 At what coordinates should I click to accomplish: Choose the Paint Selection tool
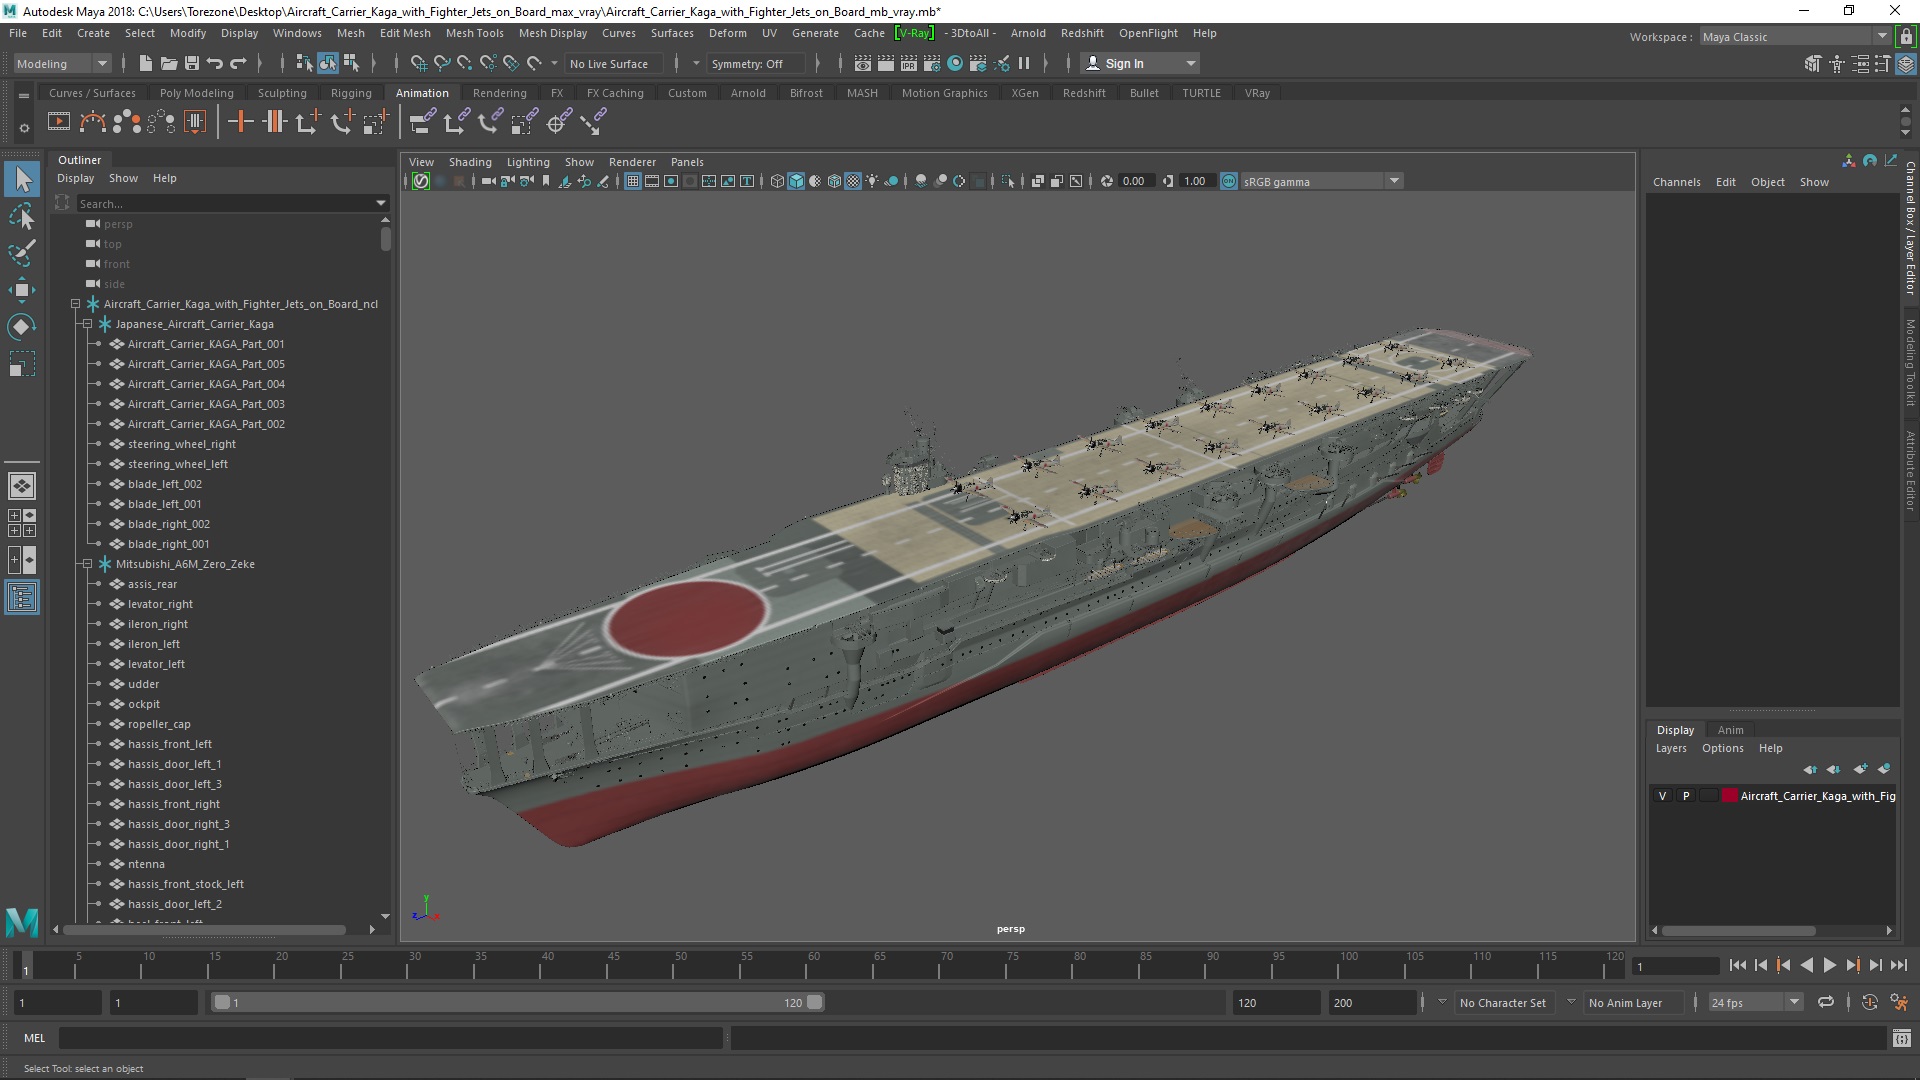22,253
